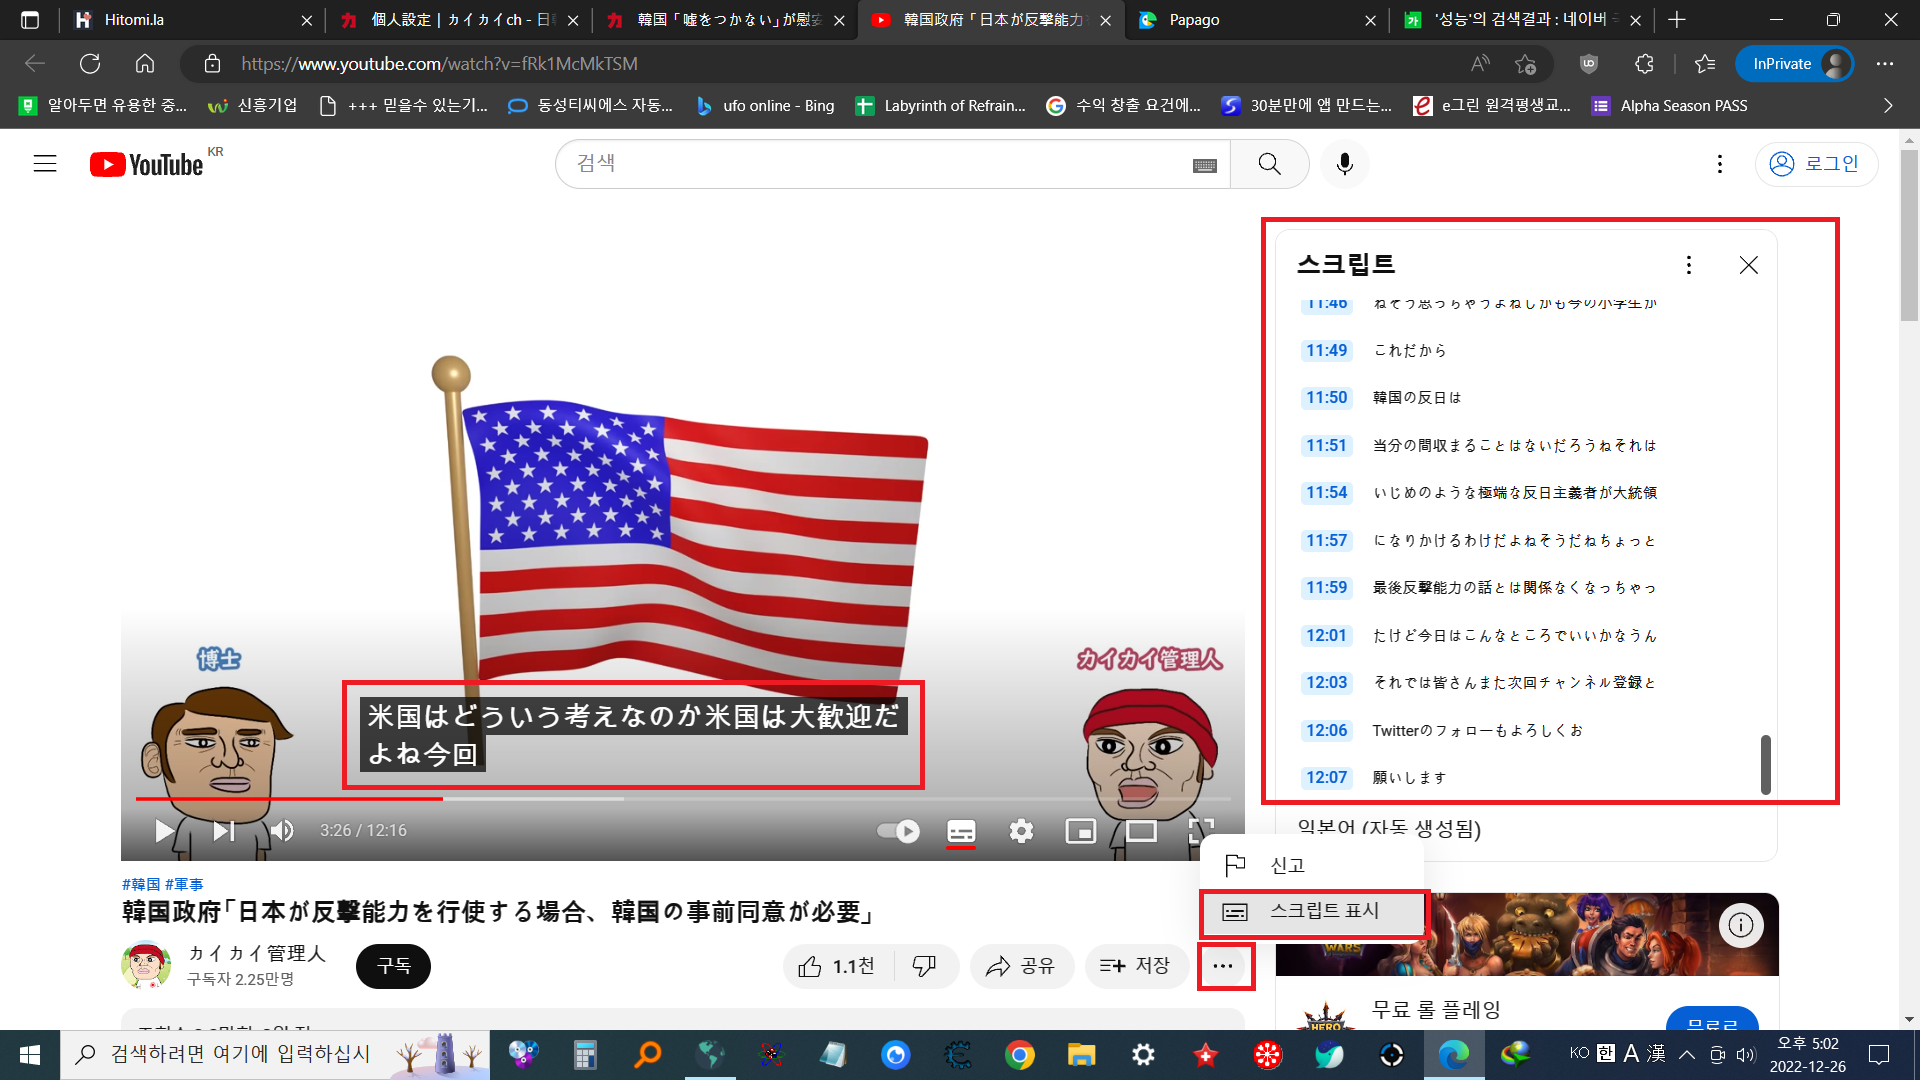Refresh the page
Image resolution: width=1920 pixels, height=1080 pixels.
pos(90,64)
